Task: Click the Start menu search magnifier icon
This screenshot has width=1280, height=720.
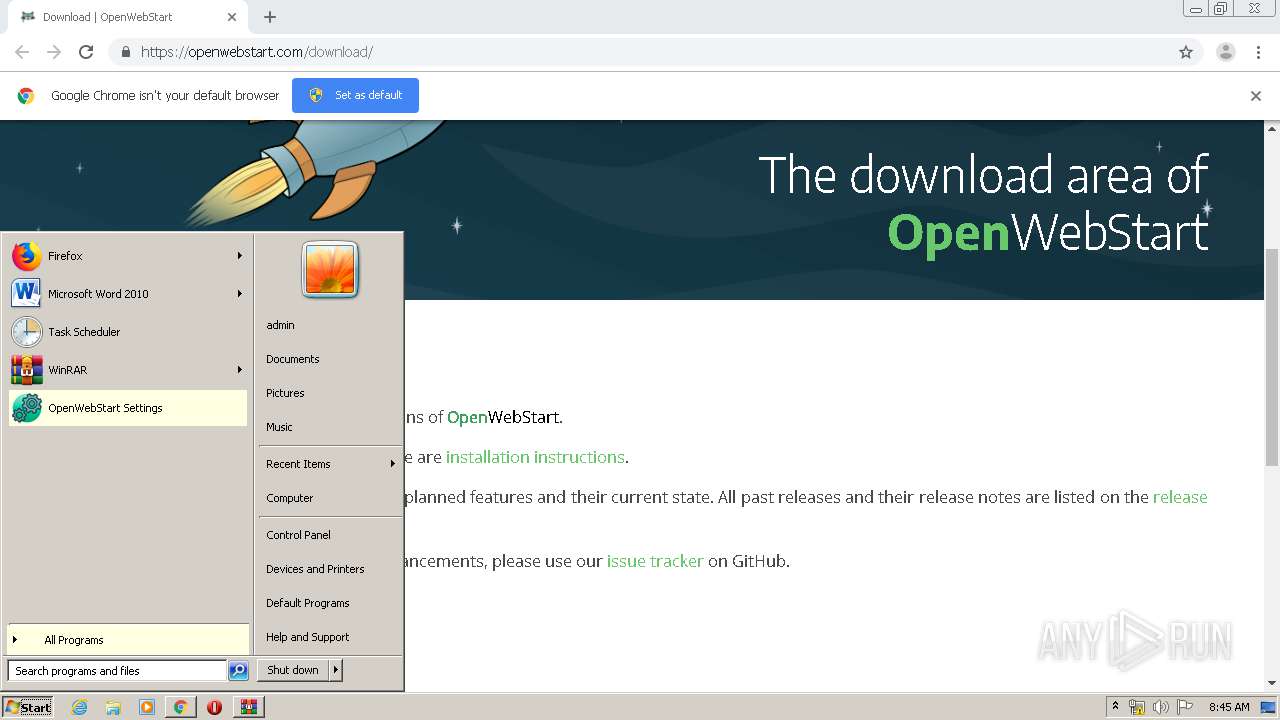Action: 238,671
